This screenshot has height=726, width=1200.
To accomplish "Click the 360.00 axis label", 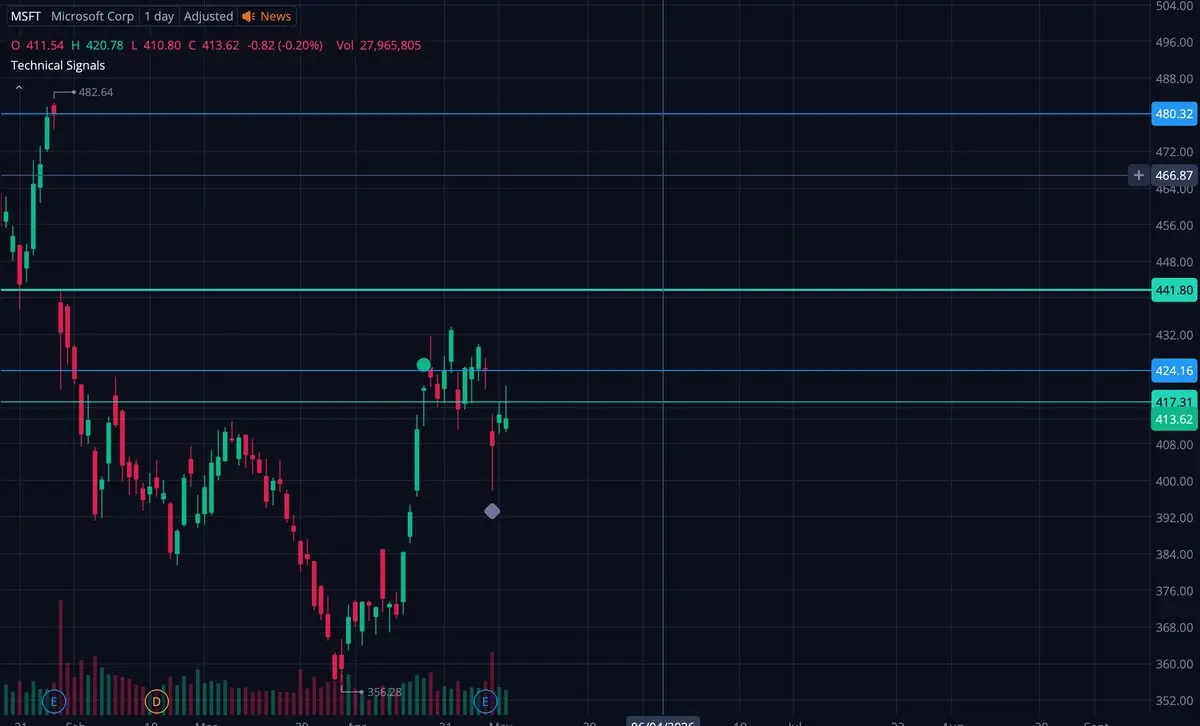I will pyautogui.click(x=1174, y=664).
